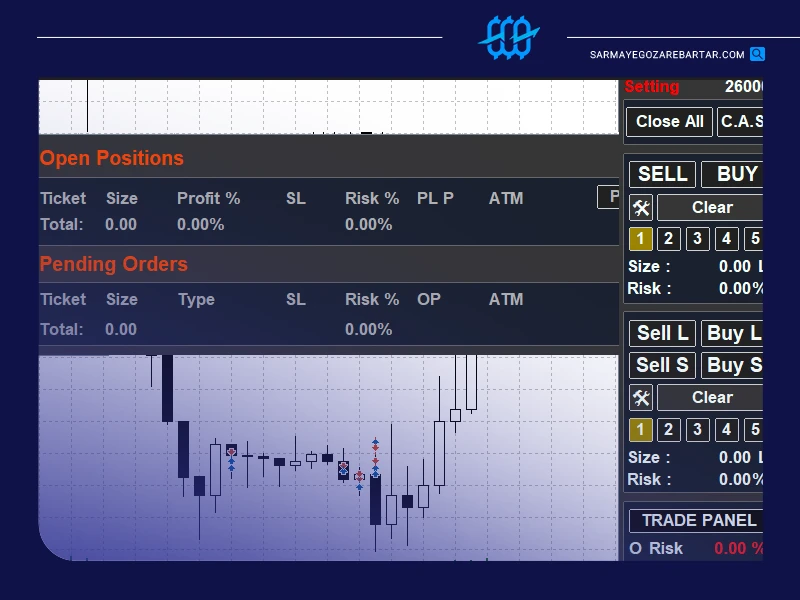This screenshot has width=800, height=600.
Task: Click the Sell S button
Action: click(662, 365)
